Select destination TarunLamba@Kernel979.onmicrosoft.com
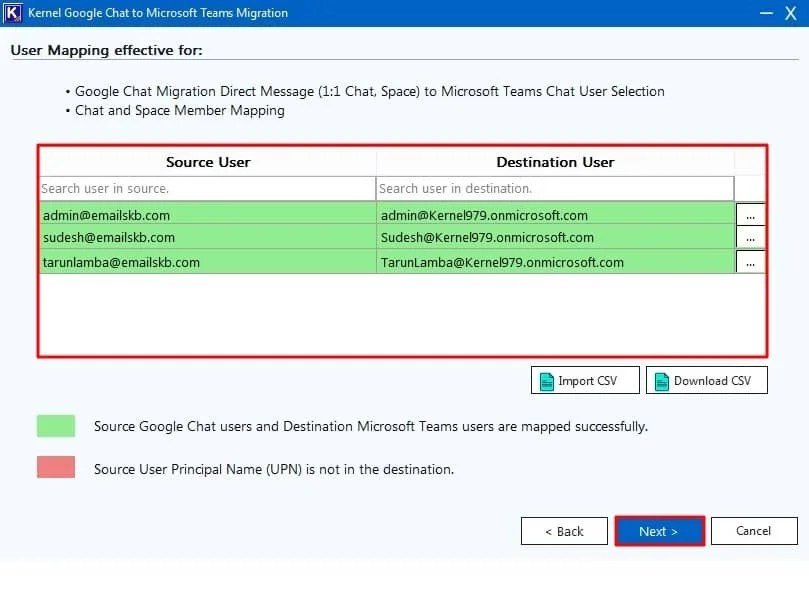 tap(556, 261)
